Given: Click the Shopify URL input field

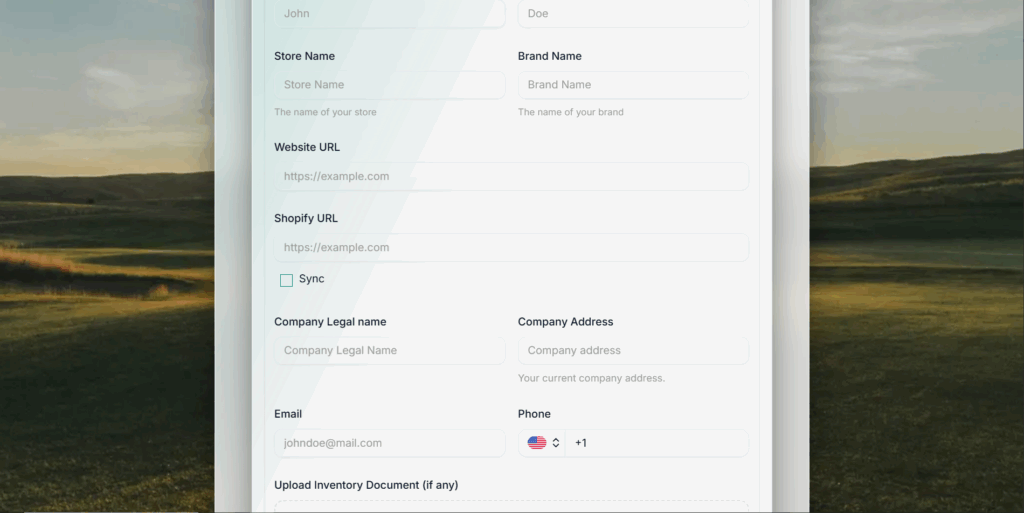Looking at the screenshot, I should (x=511, y=248).
